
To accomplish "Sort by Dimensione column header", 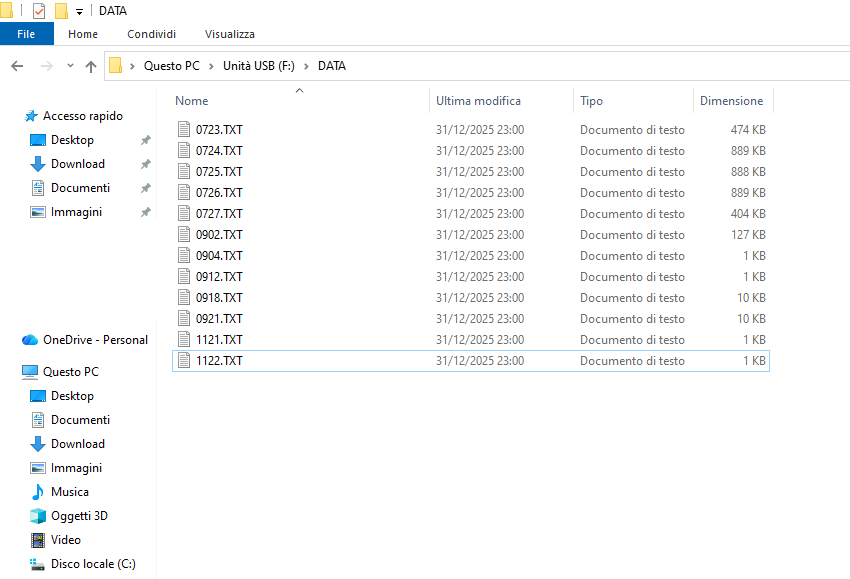I will click(731, 101).
